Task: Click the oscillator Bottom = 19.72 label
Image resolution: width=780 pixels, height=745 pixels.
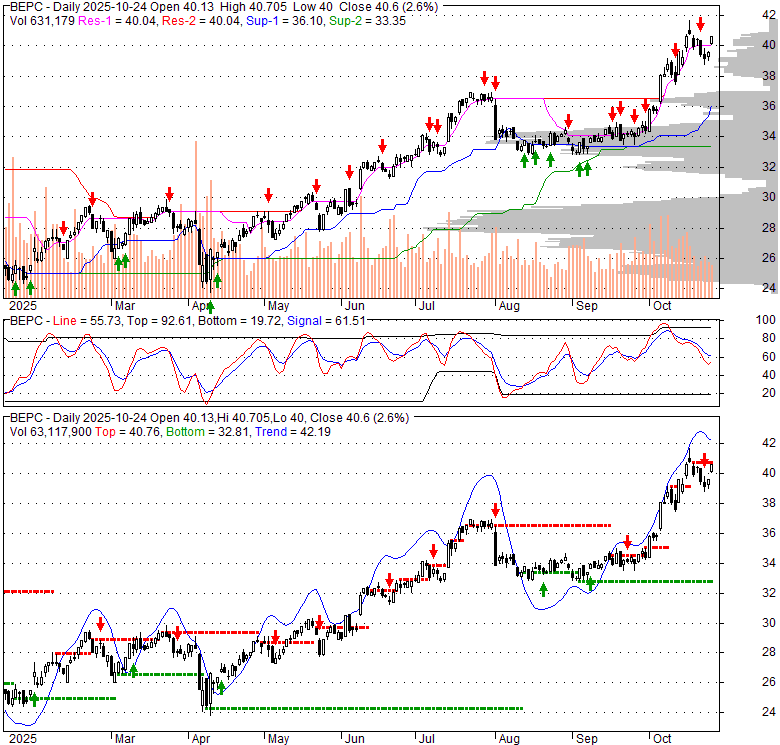Action: 239,321
